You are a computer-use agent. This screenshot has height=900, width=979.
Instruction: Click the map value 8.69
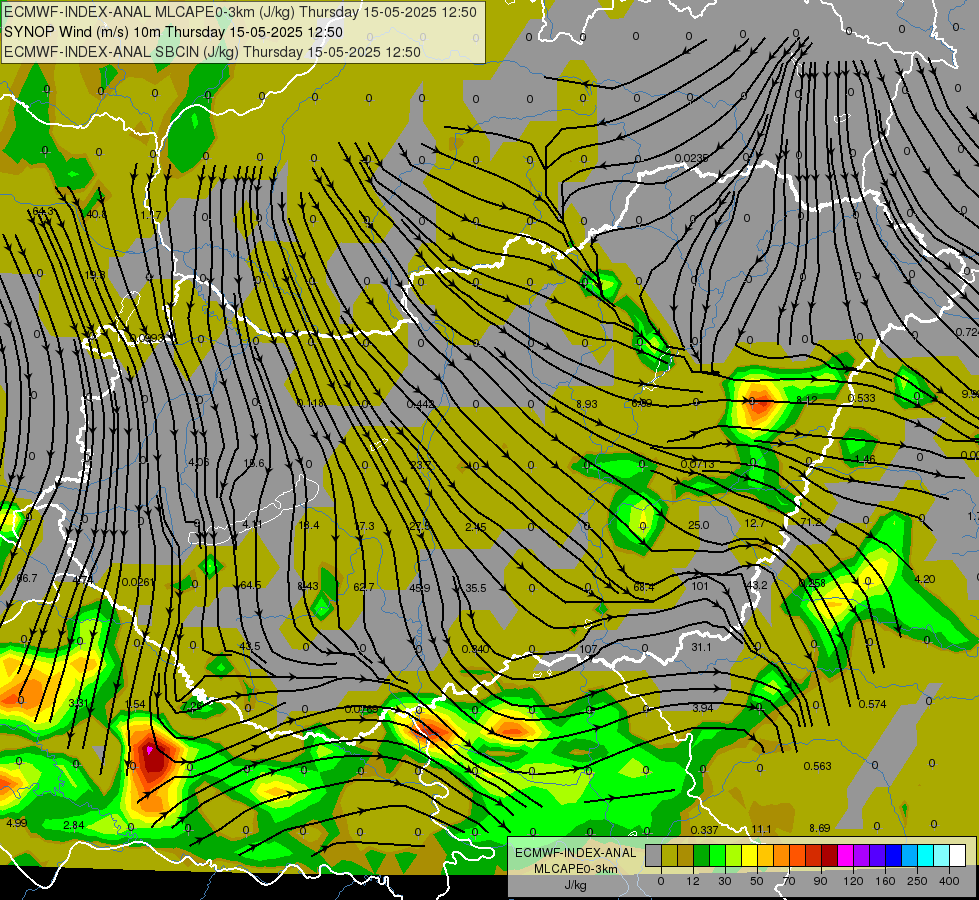tap(819, 828)
